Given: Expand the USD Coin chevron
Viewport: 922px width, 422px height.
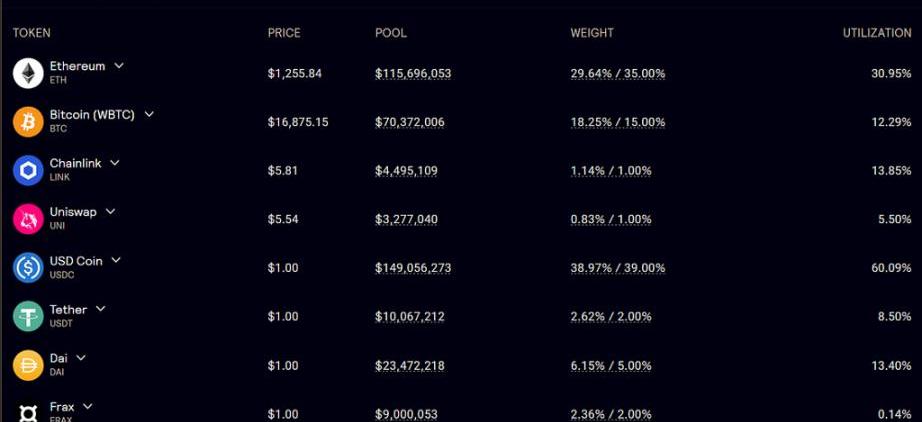Looking at the screenshot, I should [116, 260].
